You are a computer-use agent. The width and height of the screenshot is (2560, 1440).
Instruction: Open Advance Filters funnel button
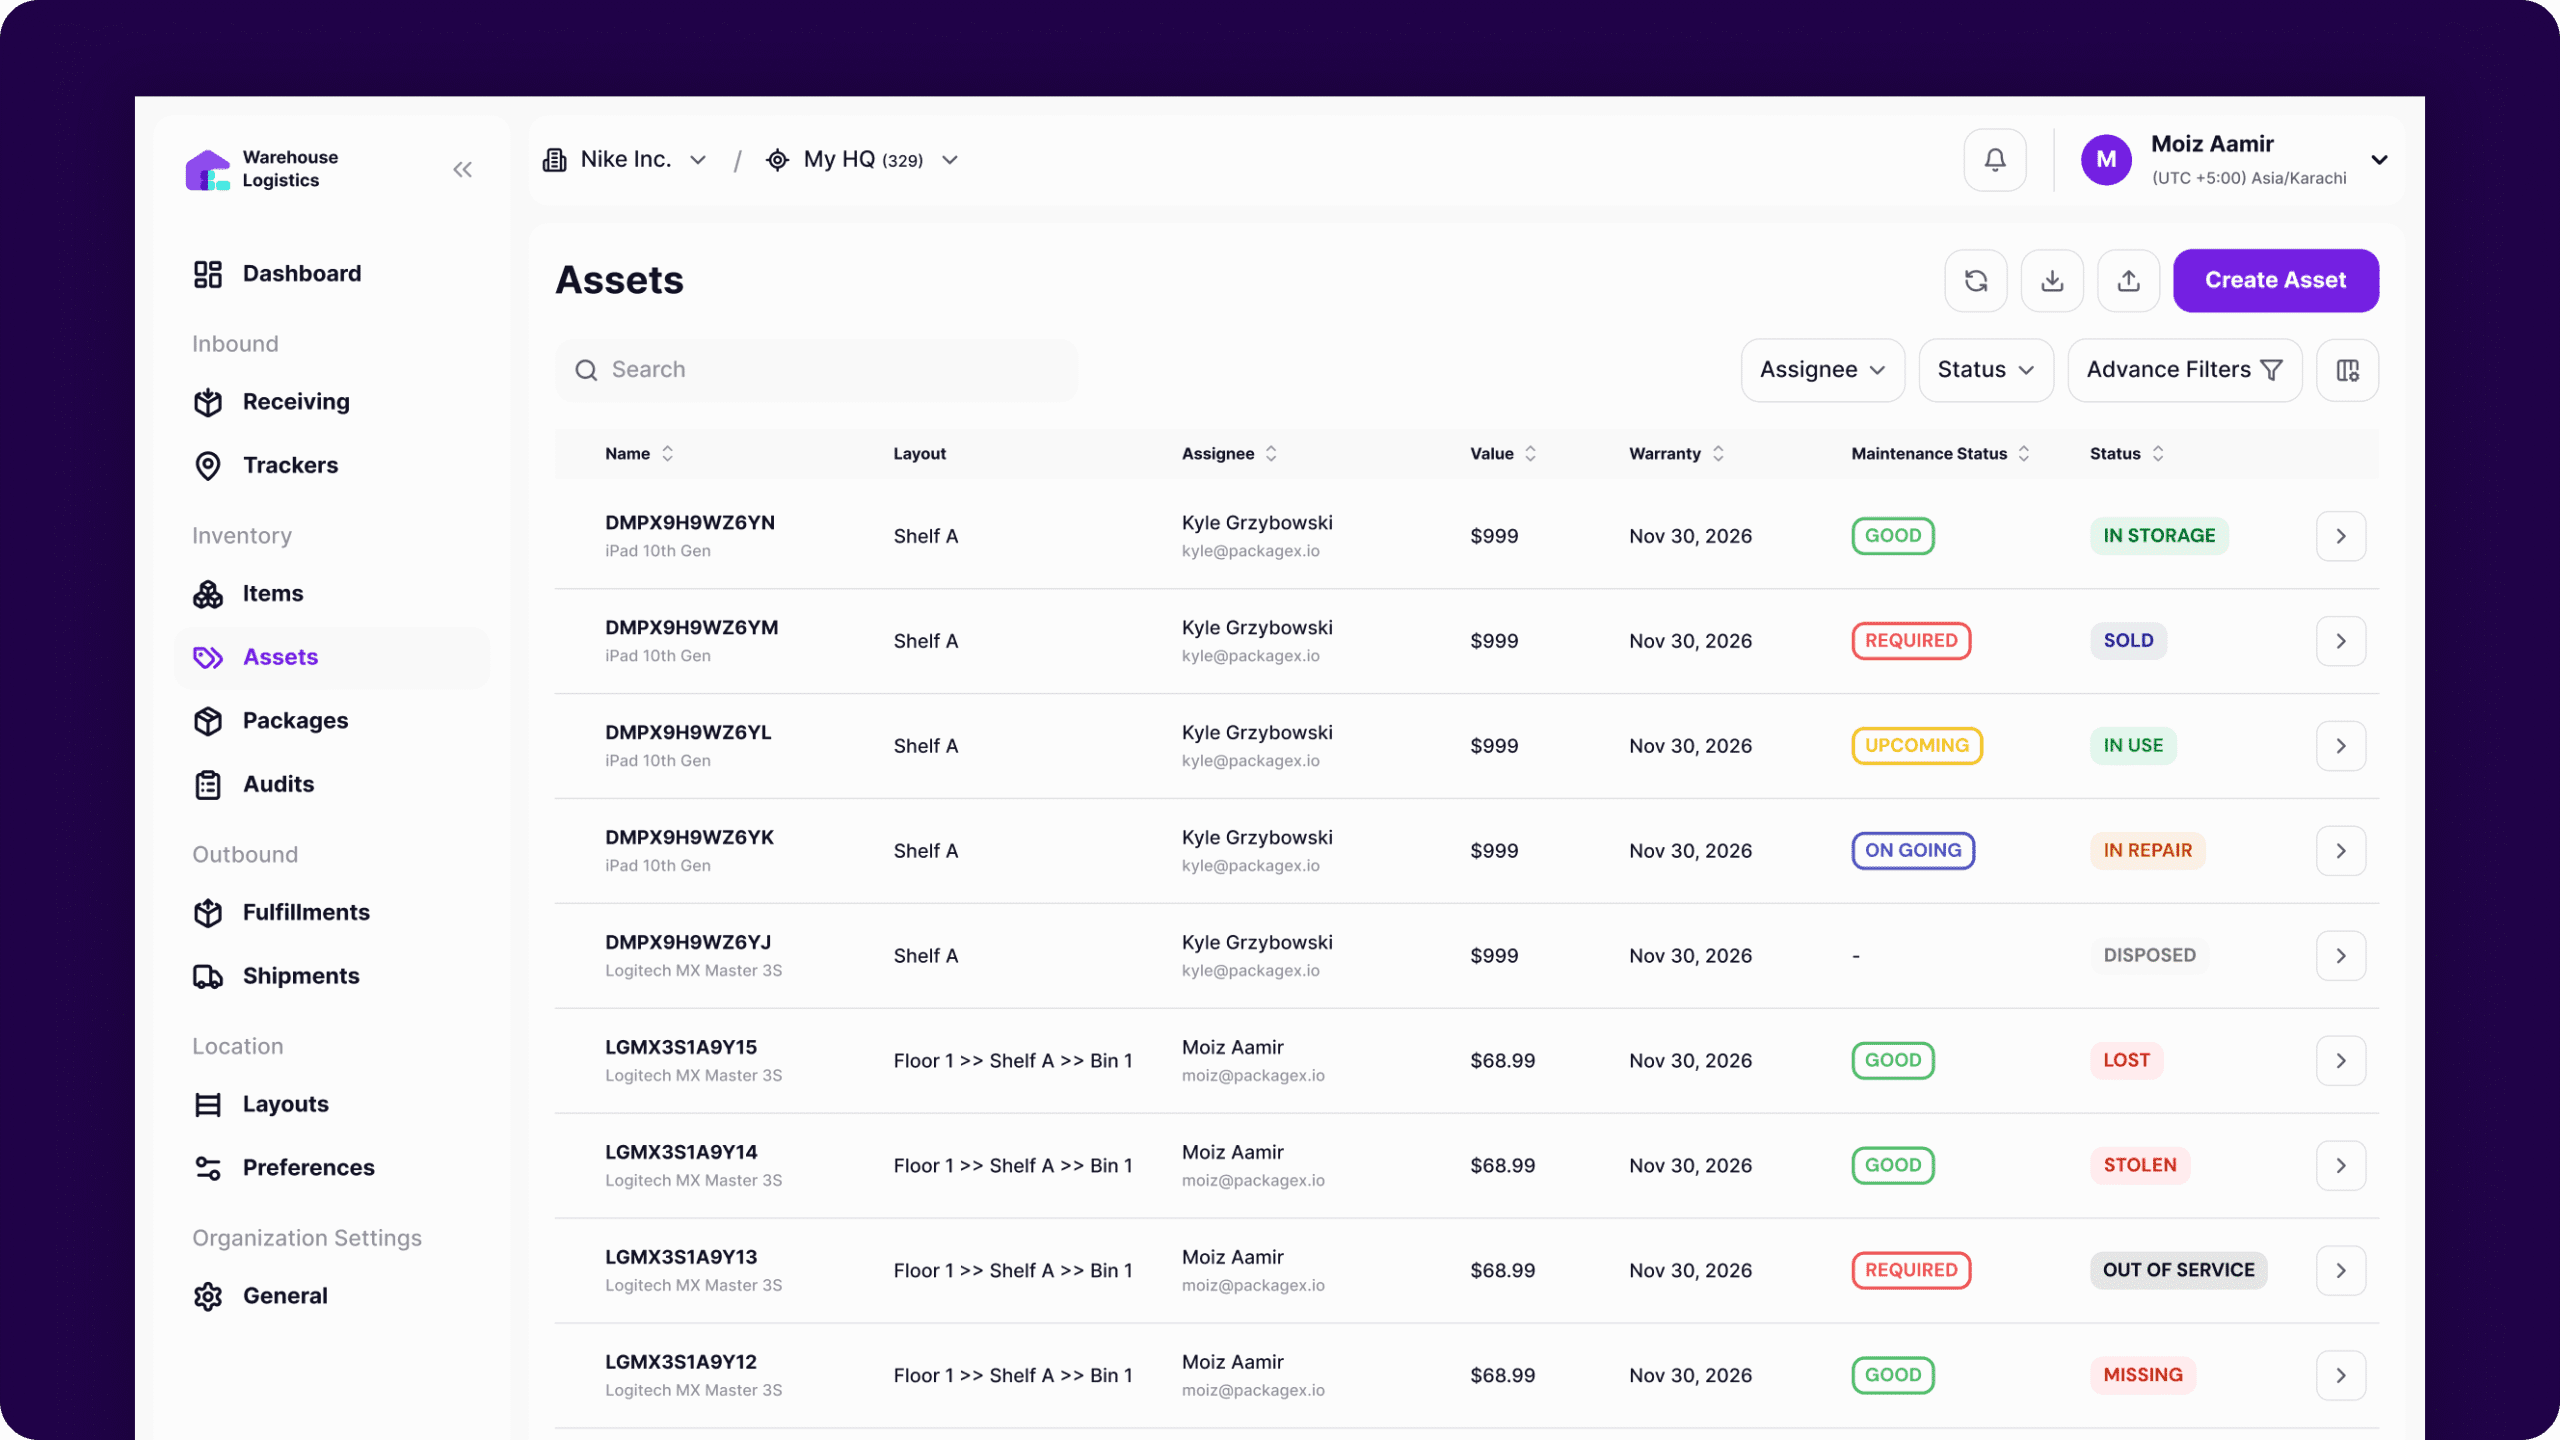[x=2184, y=370]
